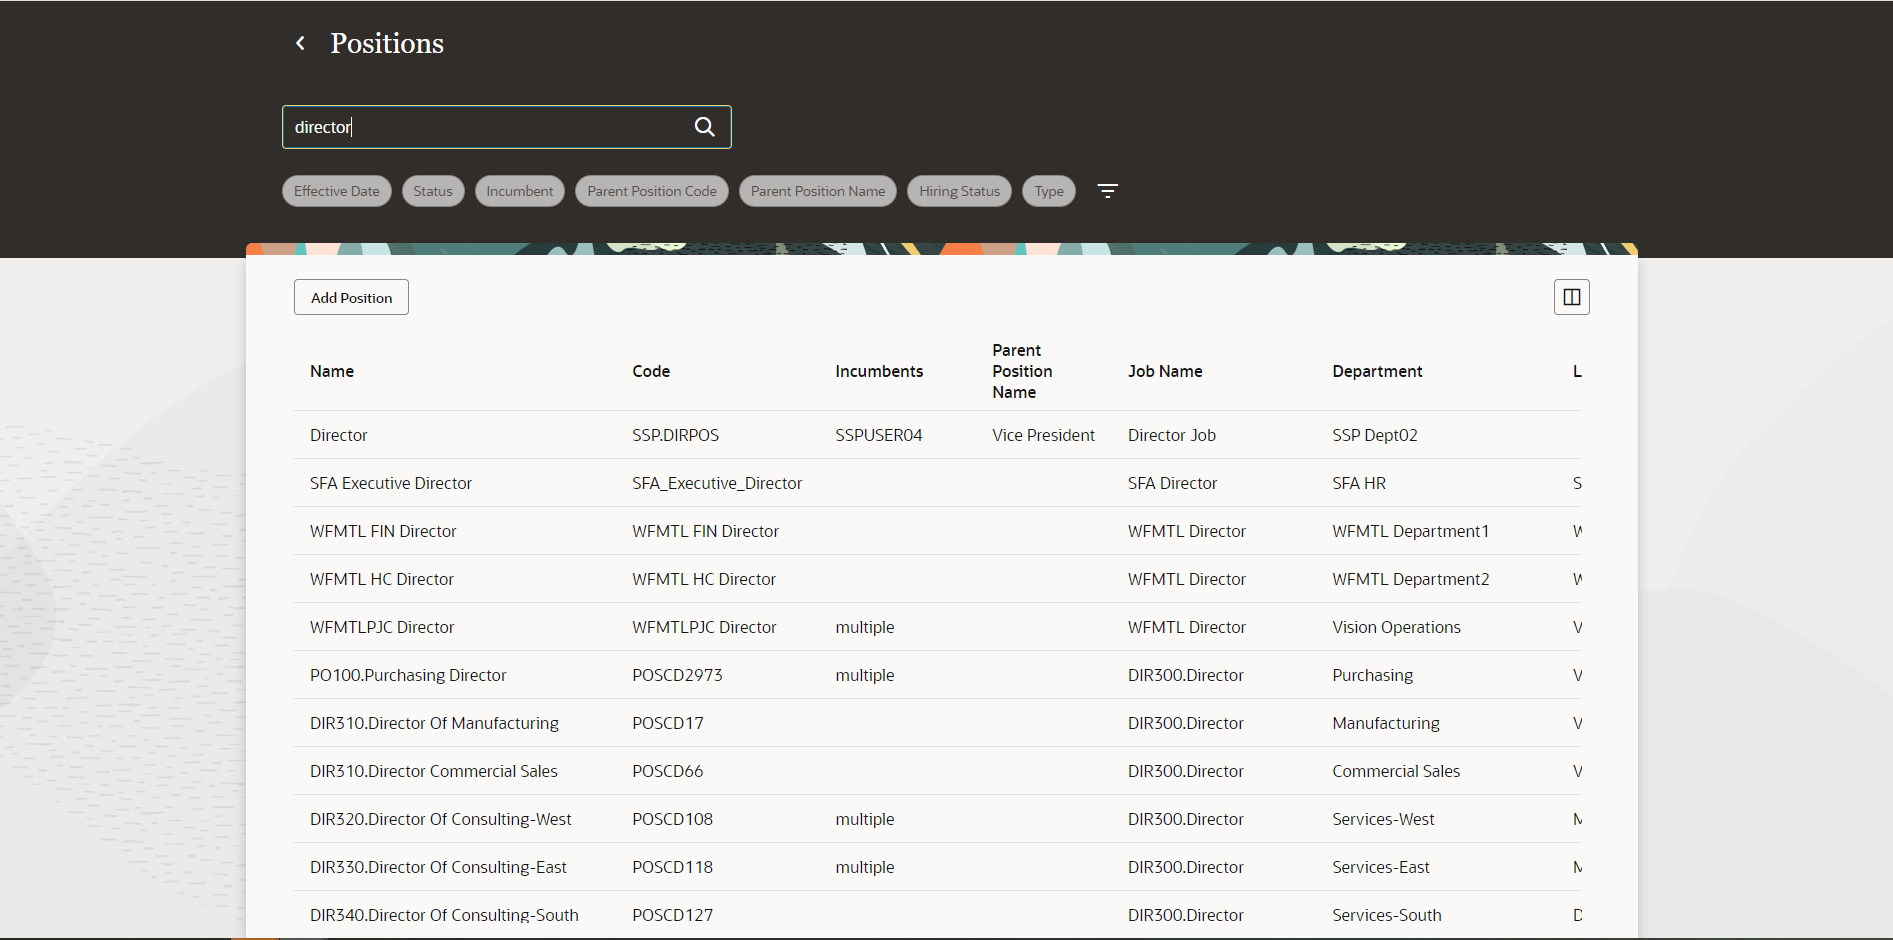Click multiple incumbents for WFMTLPJC Director

pyautogui.click(x=865, y=627)
